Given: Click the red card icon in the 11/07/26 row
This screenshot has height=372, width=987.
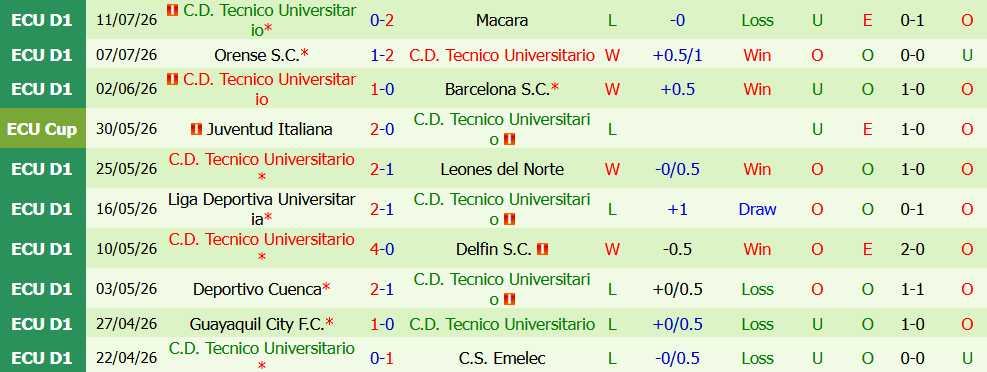Looking at the screenshot, I should tap(172, 11).
